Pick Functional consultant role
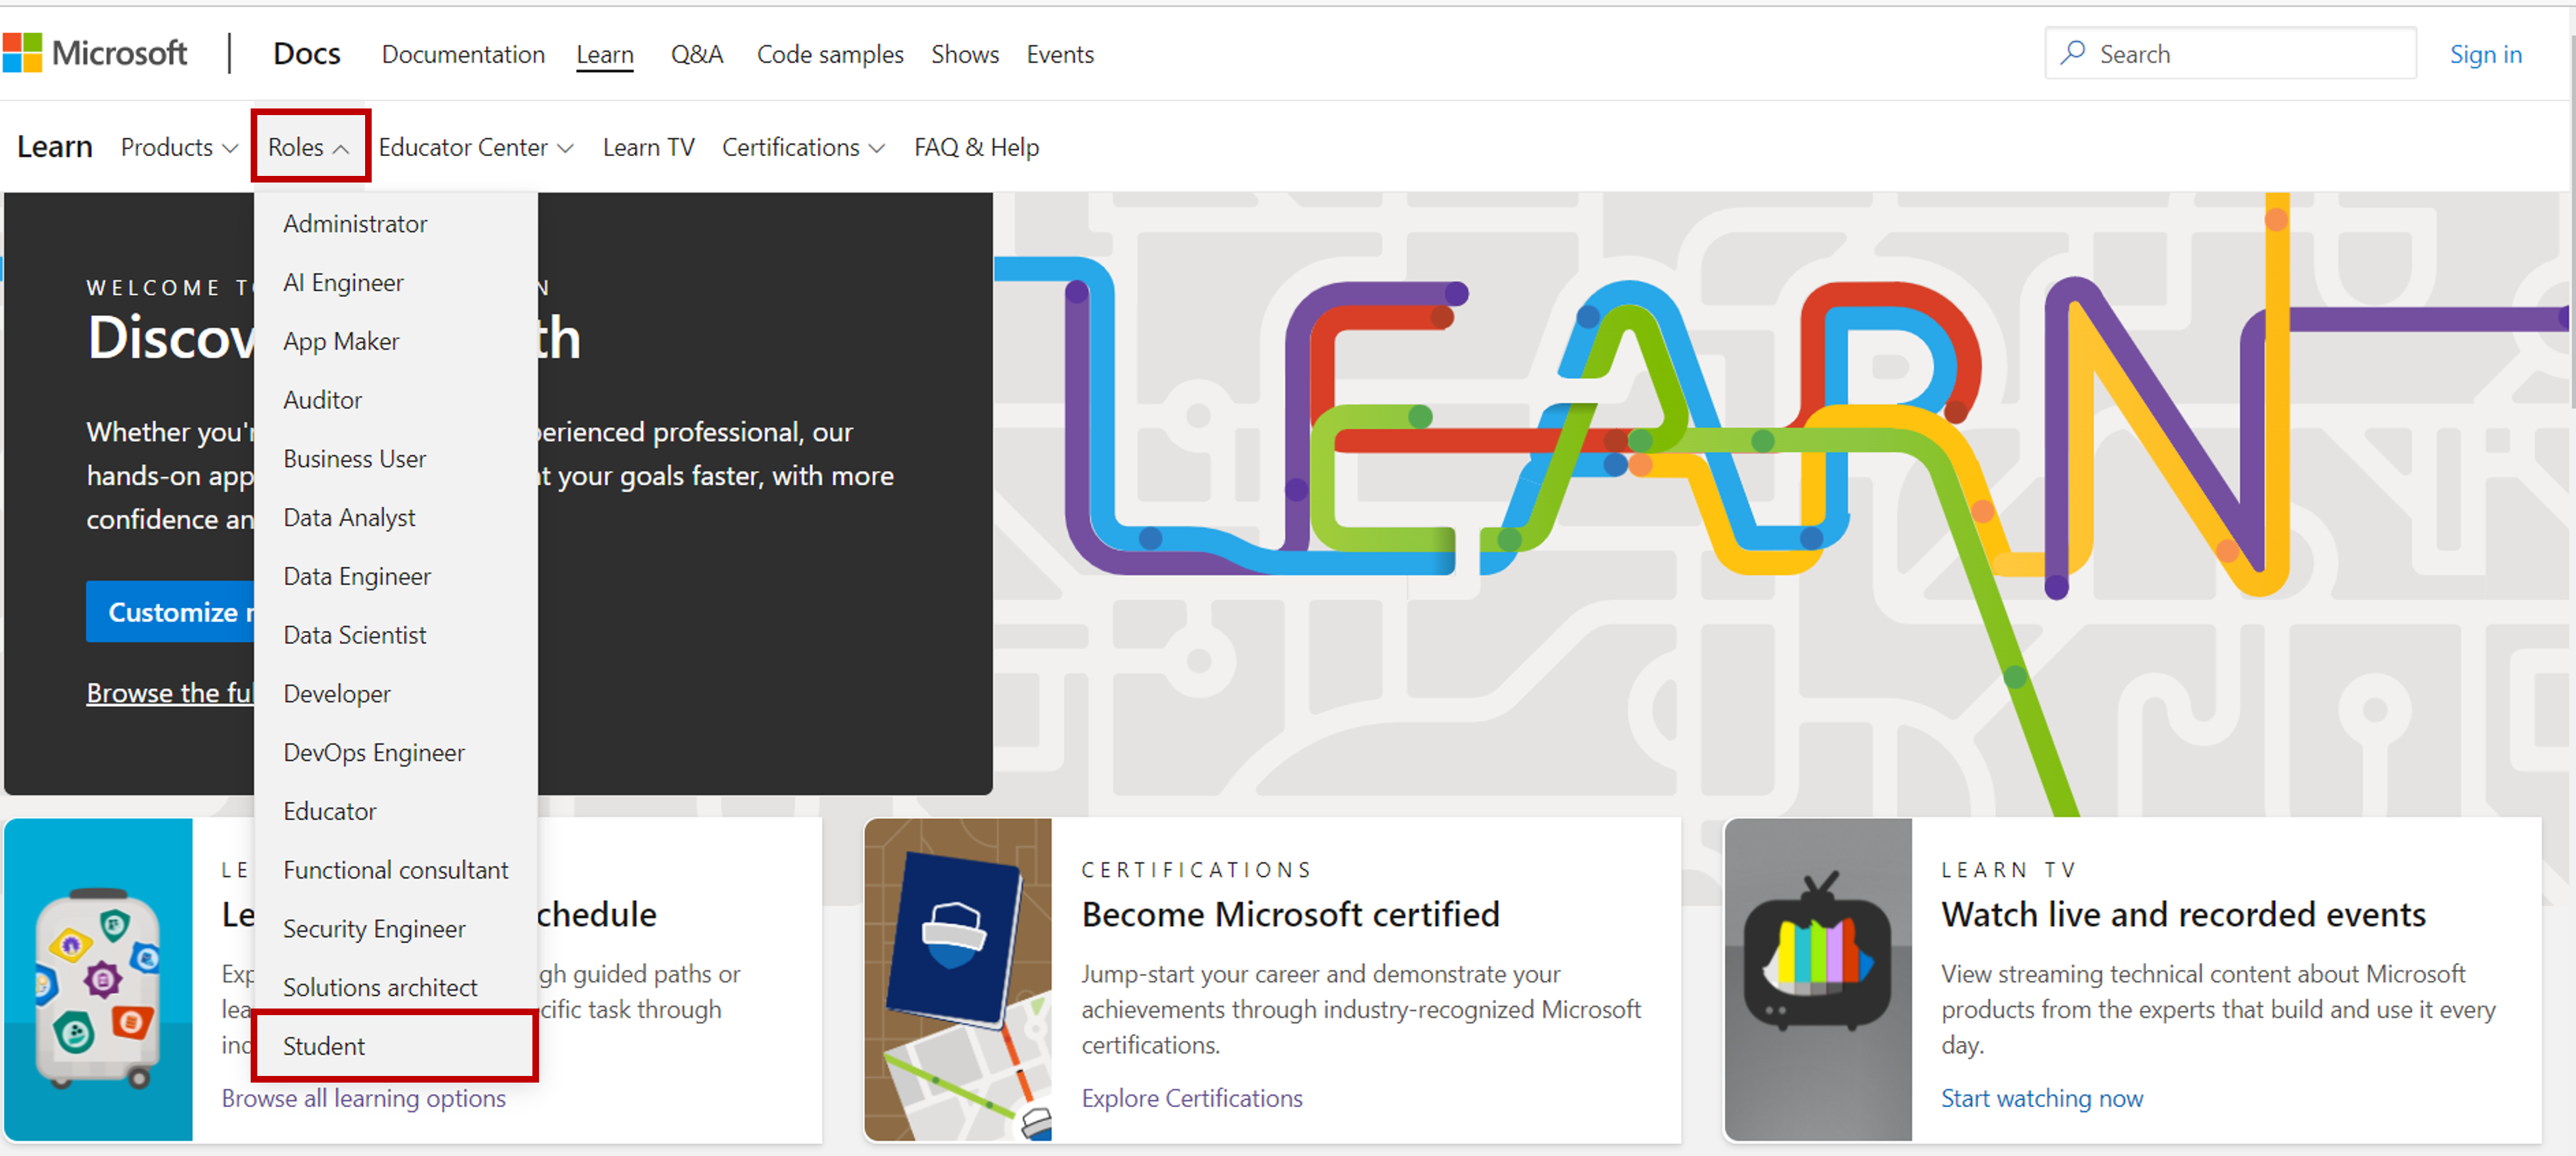The image size is (2576, 1156). (396, 870)
